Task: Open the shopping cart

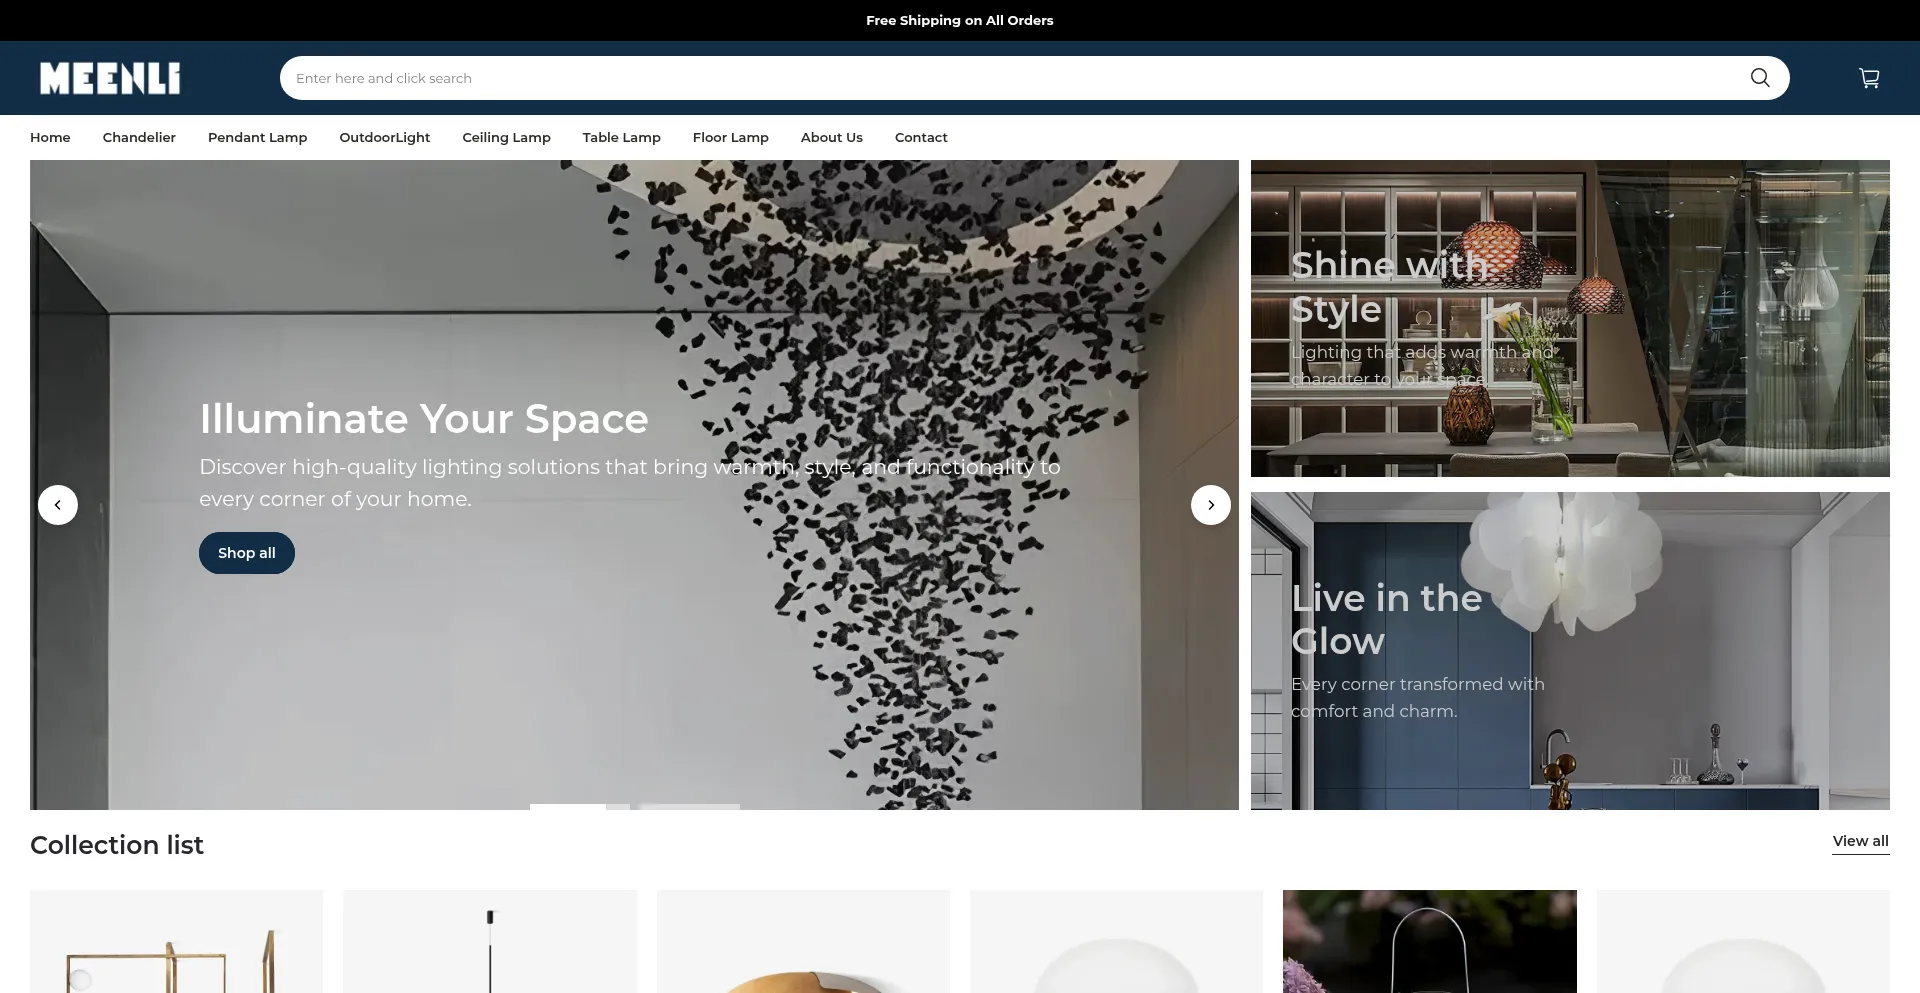Action: coord(1868,78)
